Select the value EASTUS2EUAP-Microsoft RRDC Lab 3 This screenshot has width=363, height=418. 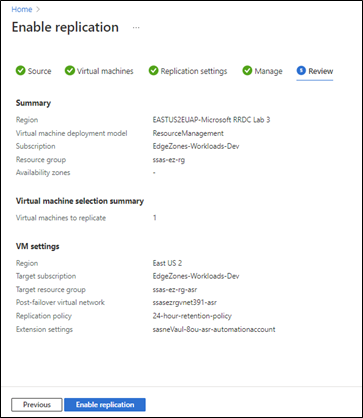tap(211, 120)
